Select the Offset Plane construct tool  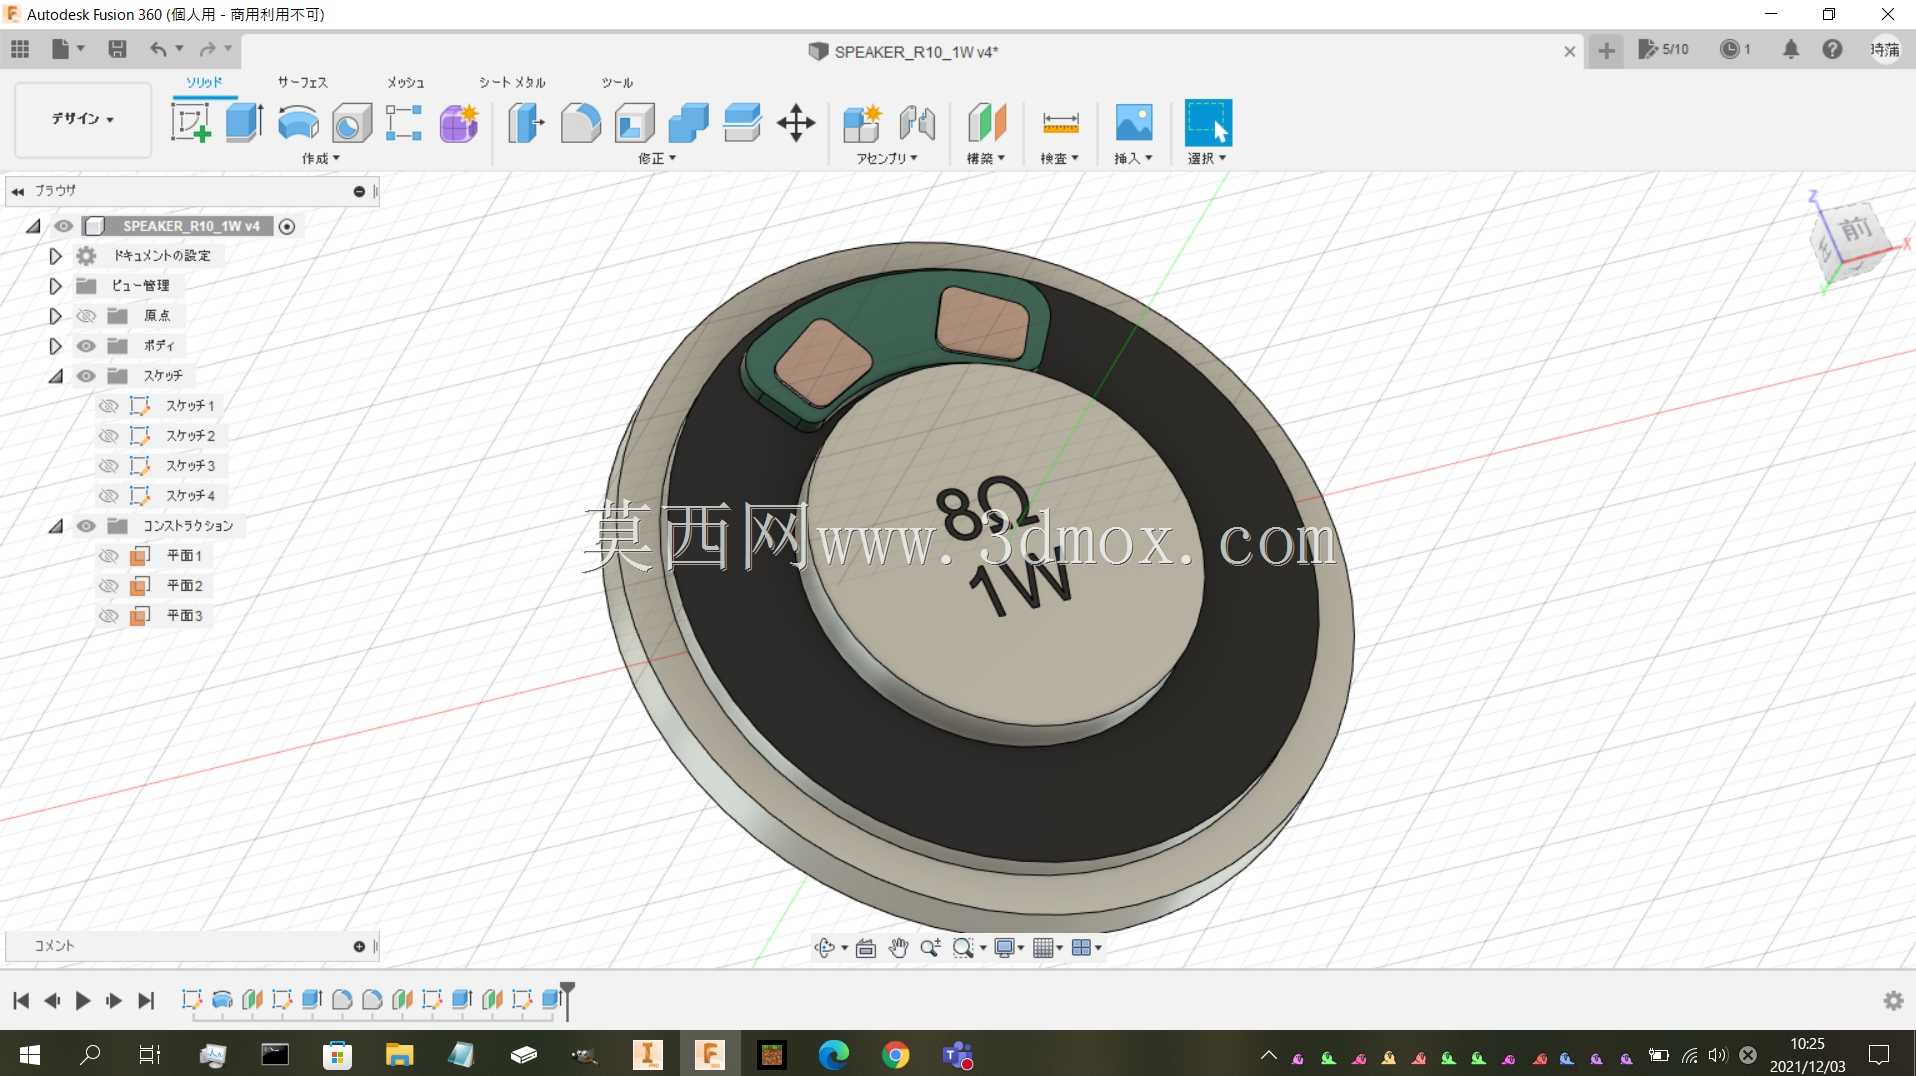click(986, 123)
